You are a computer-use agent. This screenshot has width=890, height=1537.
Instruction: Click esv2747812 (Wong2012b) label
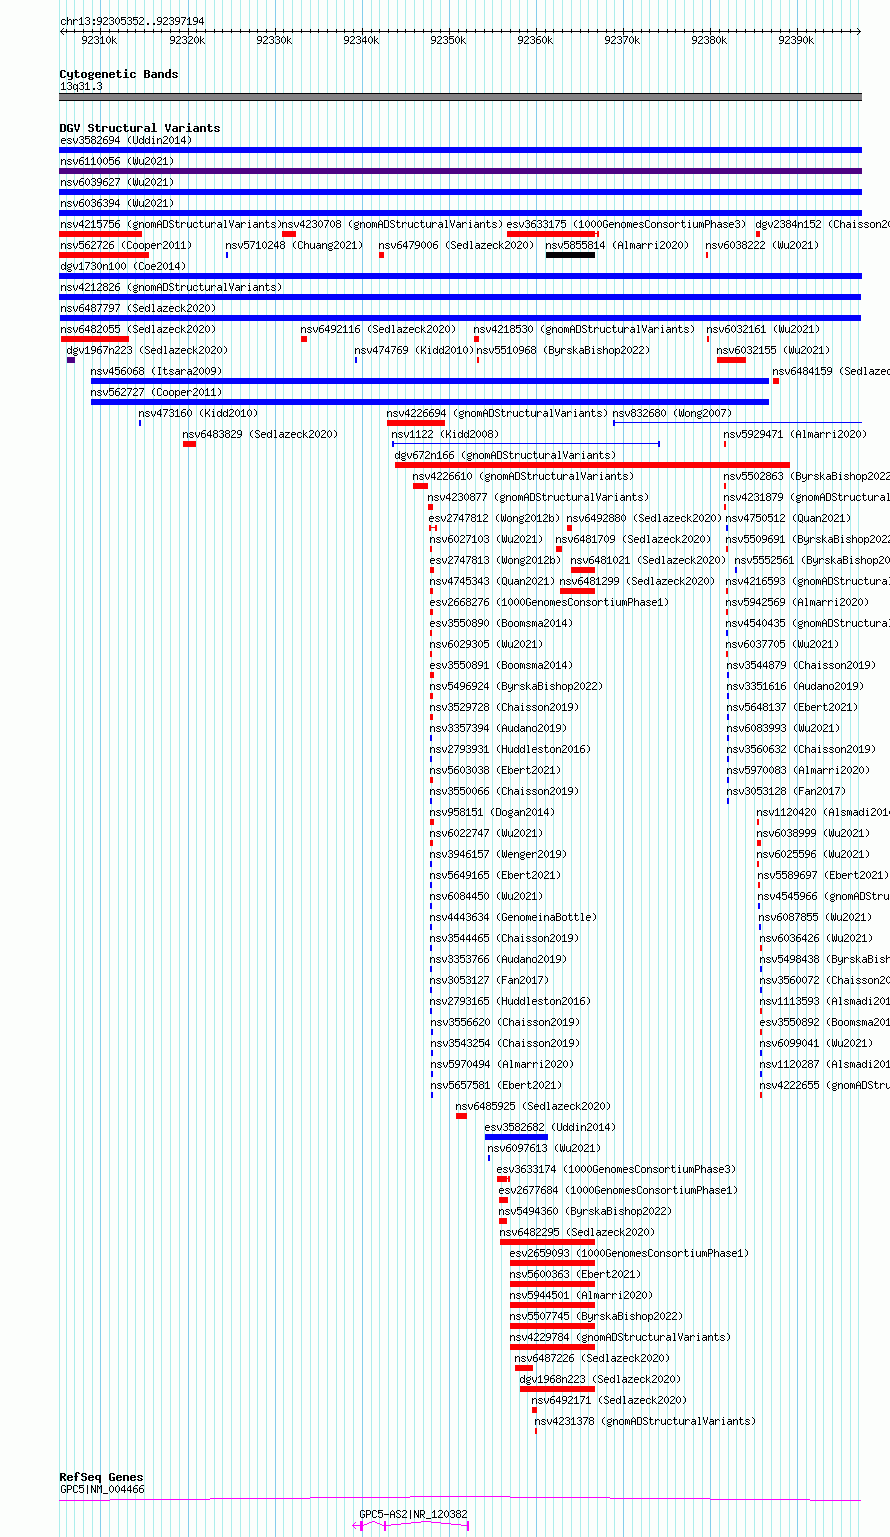pyautogui.click(x=495, y=518)
